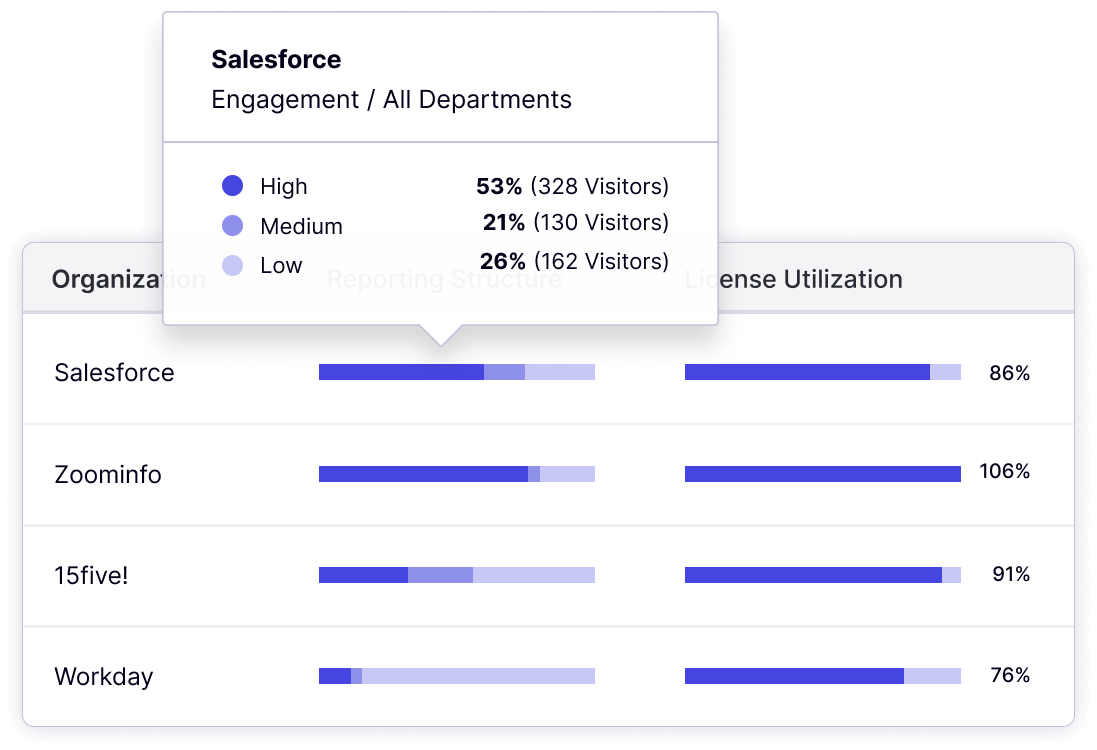The image size is (1097, 750).
Task: Click the High engagement legend dot
Action: (232, 185)
